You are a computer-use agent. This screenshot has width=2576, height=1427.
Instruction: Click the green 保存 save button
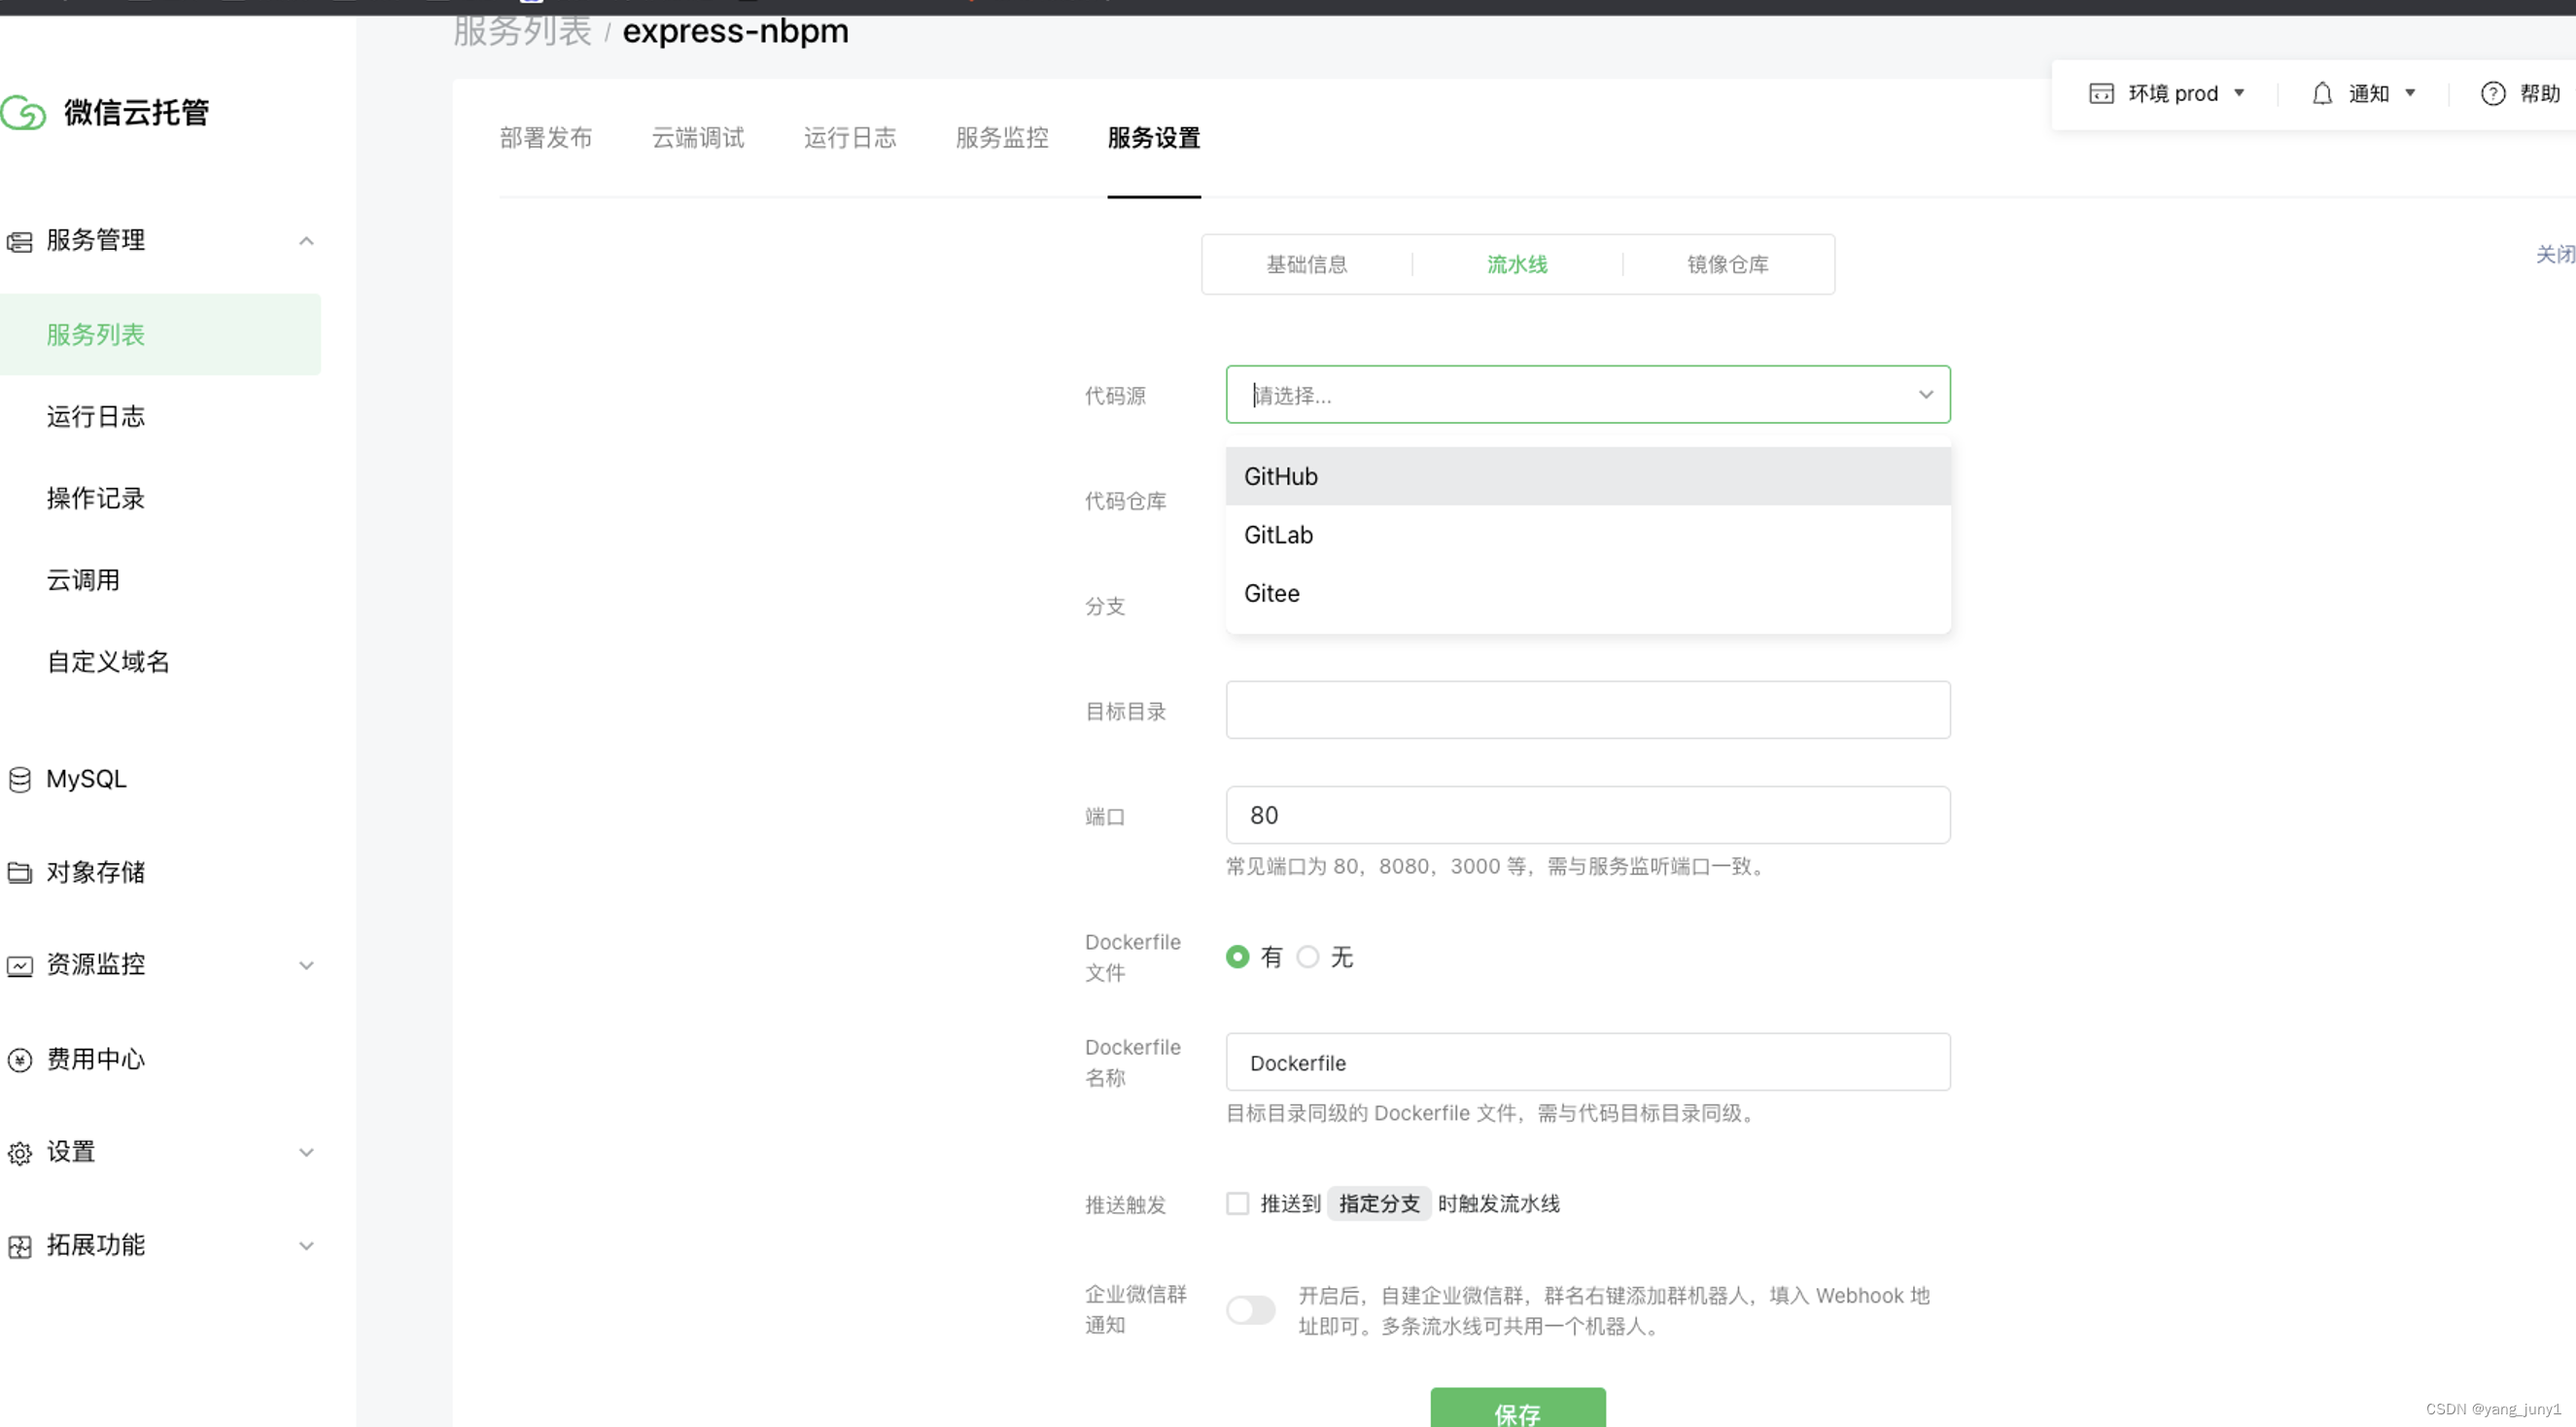click(1517, 1410)
